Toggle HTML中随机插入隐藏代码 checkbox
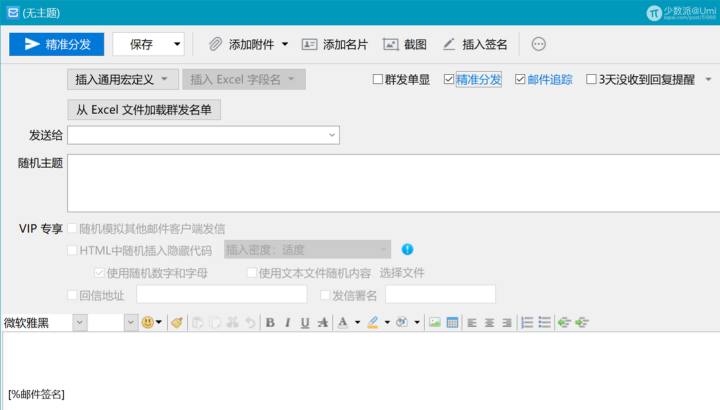This screenshot has width=720, height=410. (72, 250)
